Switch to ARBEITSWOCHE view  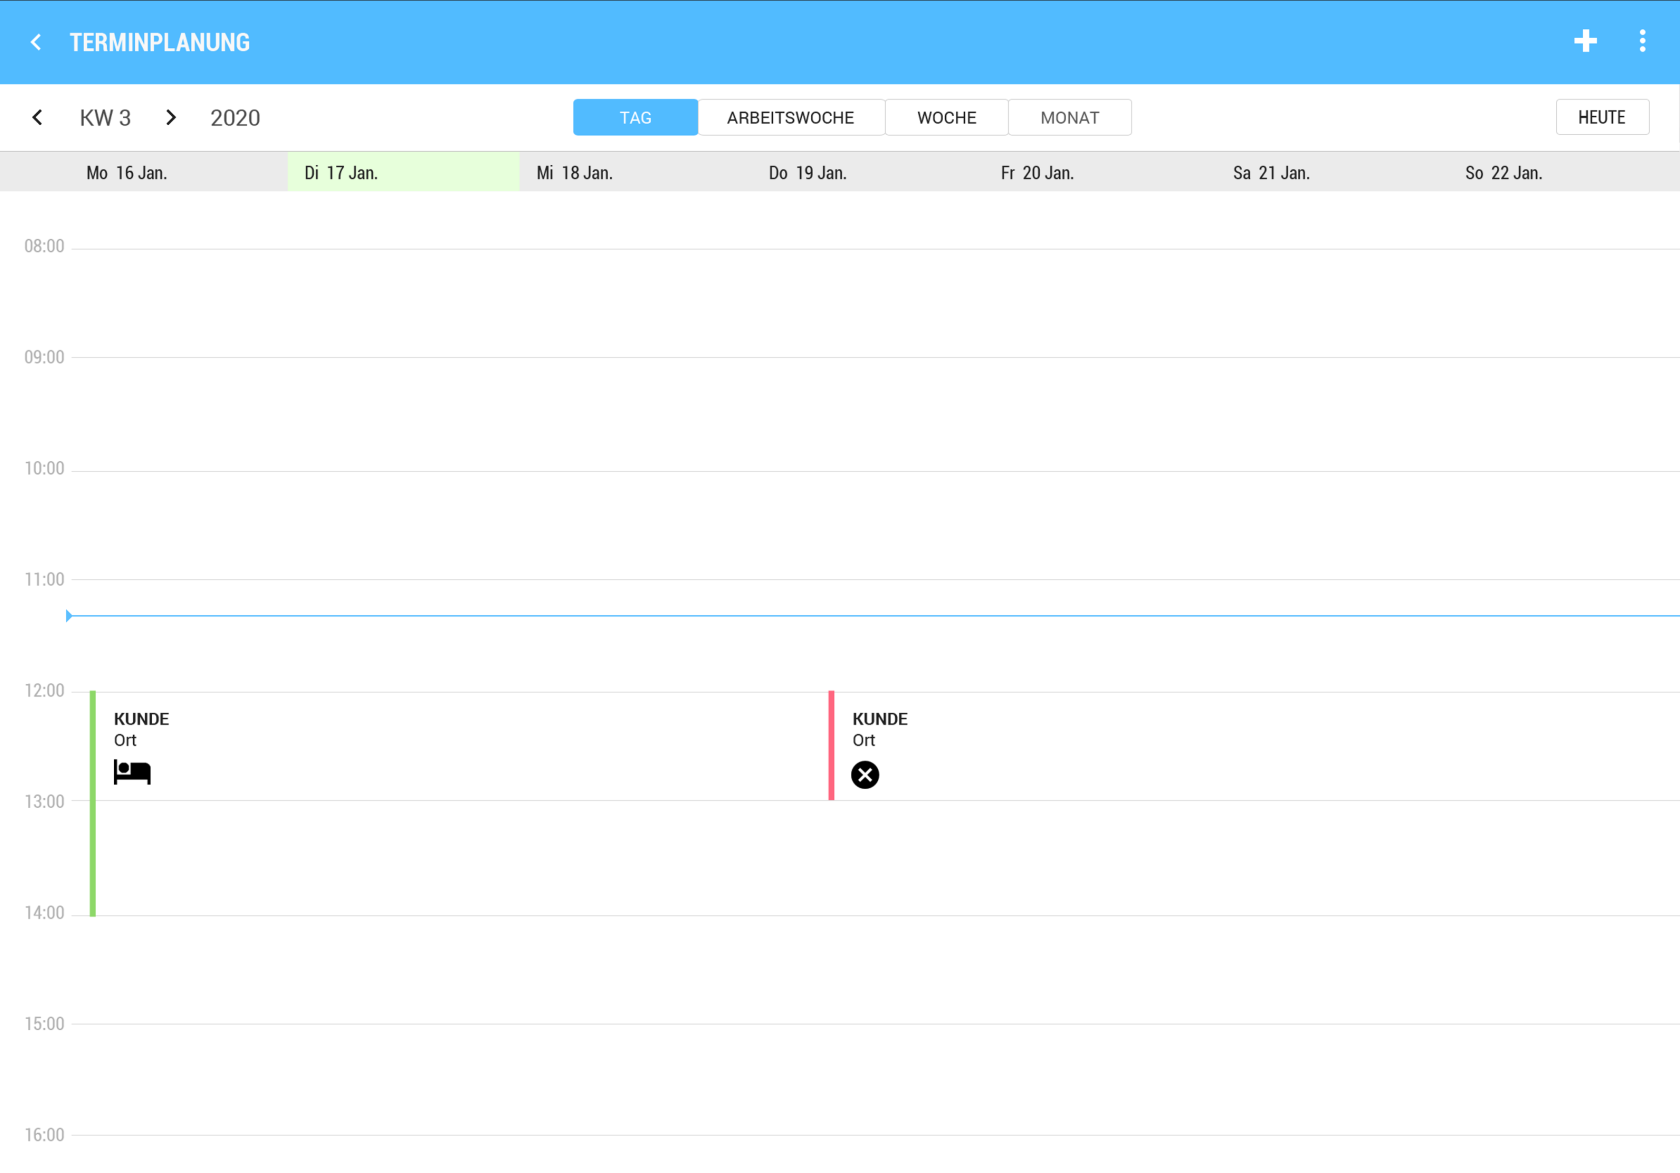tap(791, 118)
